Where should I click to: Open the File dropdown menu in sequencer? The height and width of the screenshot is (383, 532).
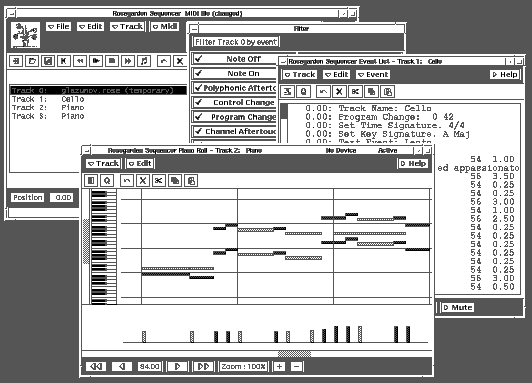point(59,26)
